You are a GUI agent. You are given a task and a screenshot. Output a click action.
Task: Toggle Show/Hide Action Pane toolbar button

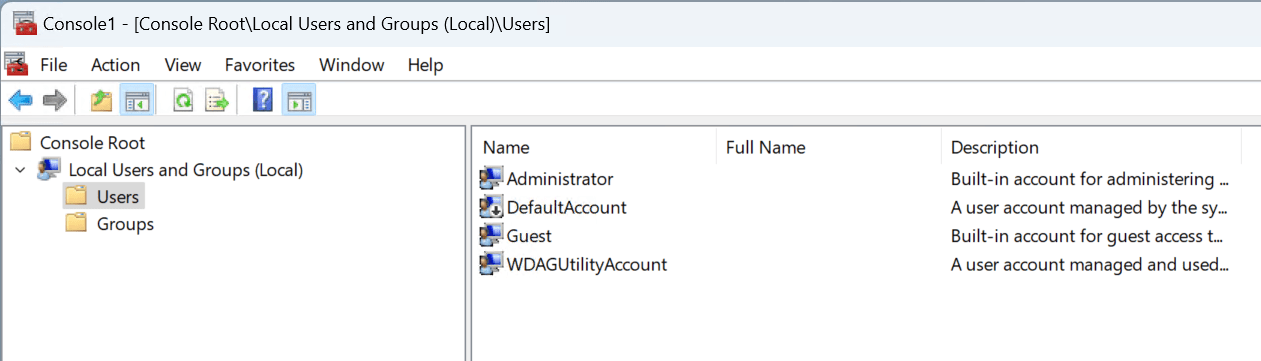pos(299,100)
